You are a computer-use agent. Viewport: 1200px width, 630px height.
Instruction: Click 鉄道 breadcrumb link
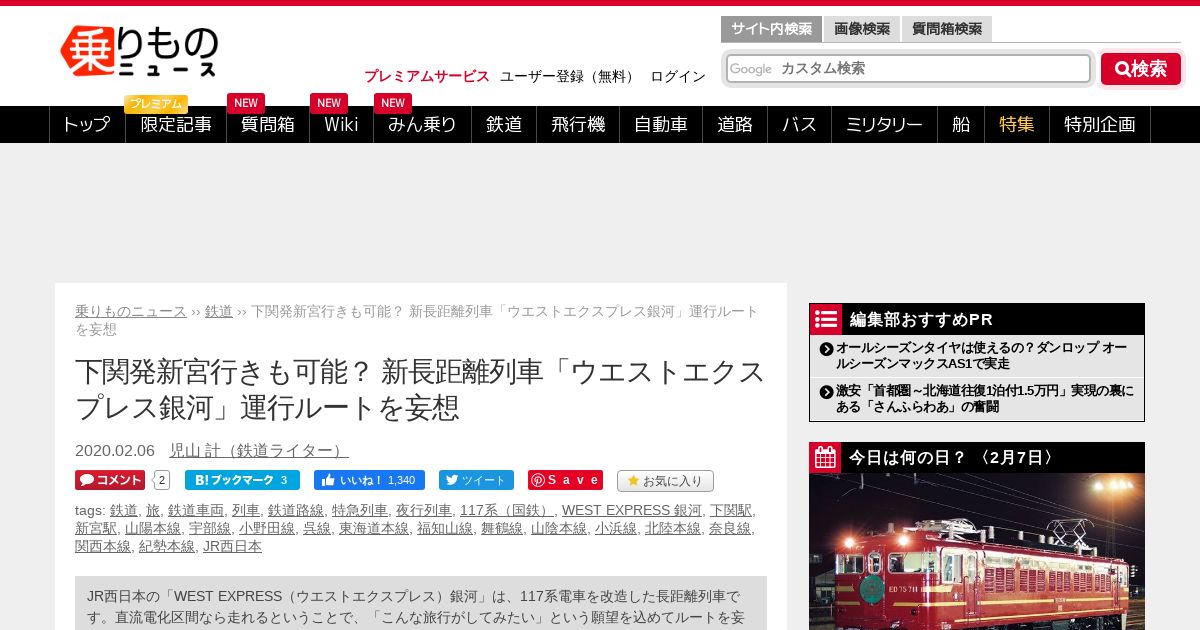pyautogui.click(x=219, y=311)
